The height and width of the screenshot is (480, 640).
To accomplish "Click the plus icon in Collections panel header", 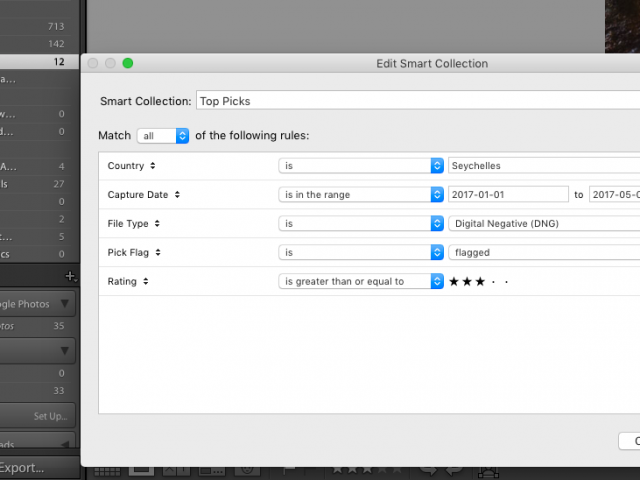I will point(71,276).
